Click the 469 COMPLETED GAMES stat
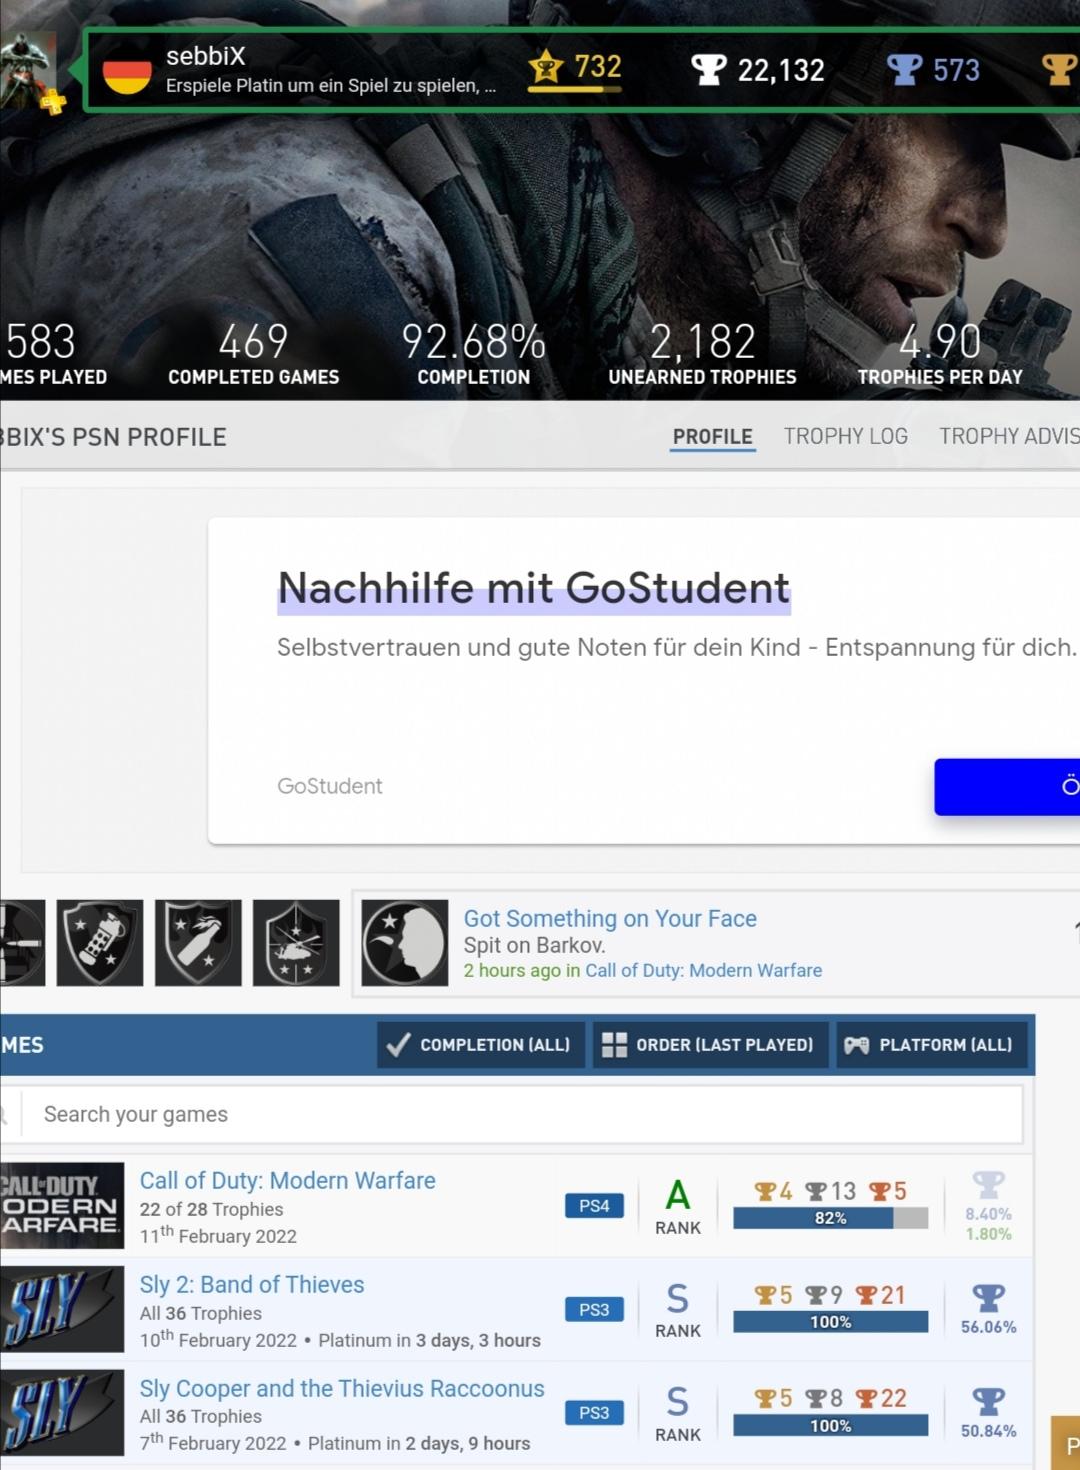Image resolution: width=1080 pixels, height=1470 pixels. [x=253, y=354]
